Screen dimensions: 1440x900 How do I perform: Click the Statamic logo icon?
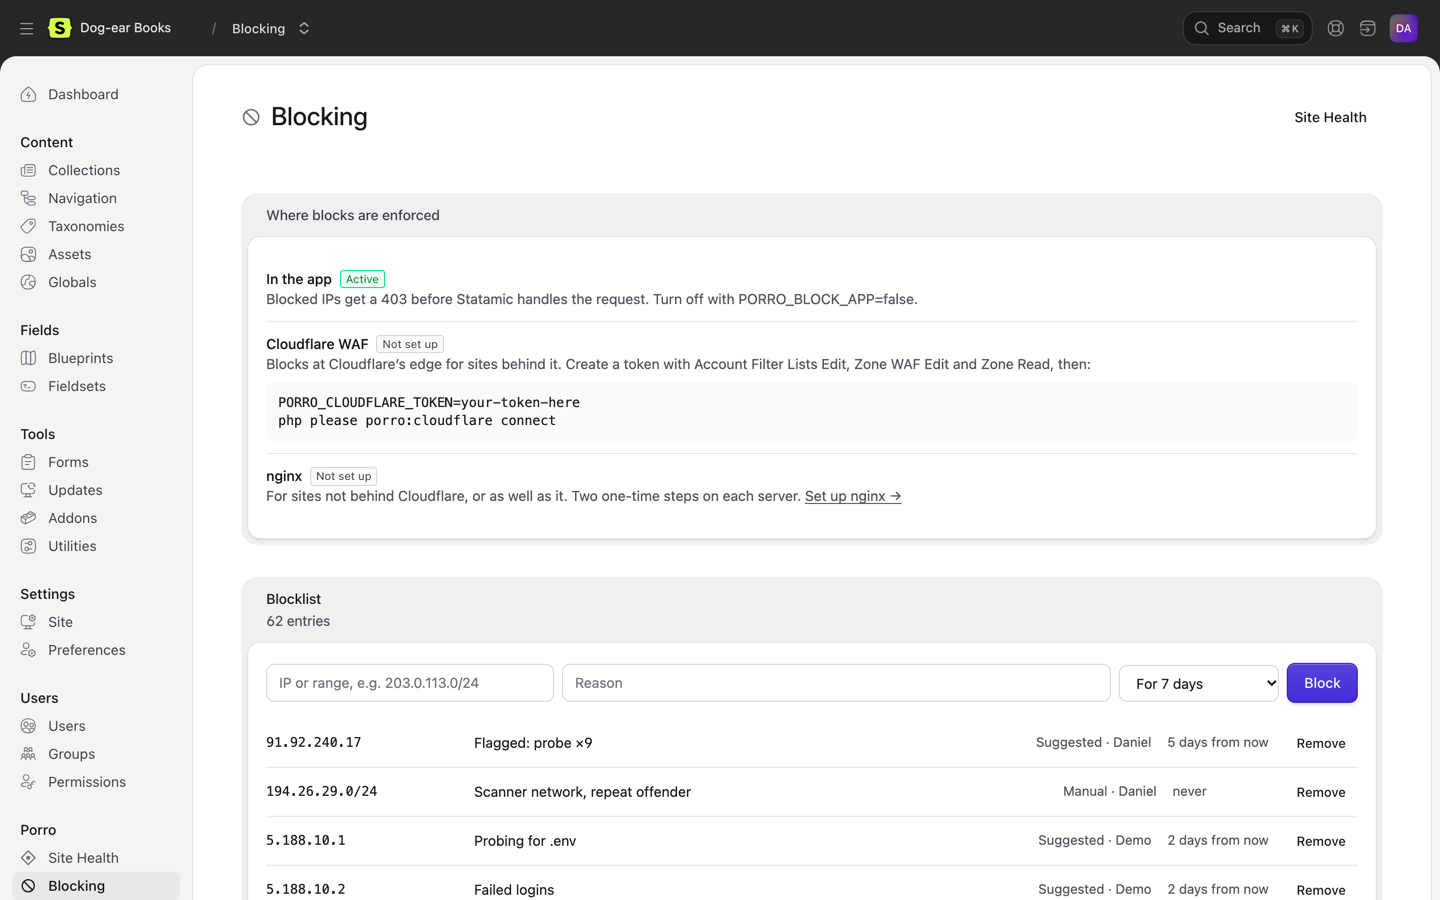(60, 28)
